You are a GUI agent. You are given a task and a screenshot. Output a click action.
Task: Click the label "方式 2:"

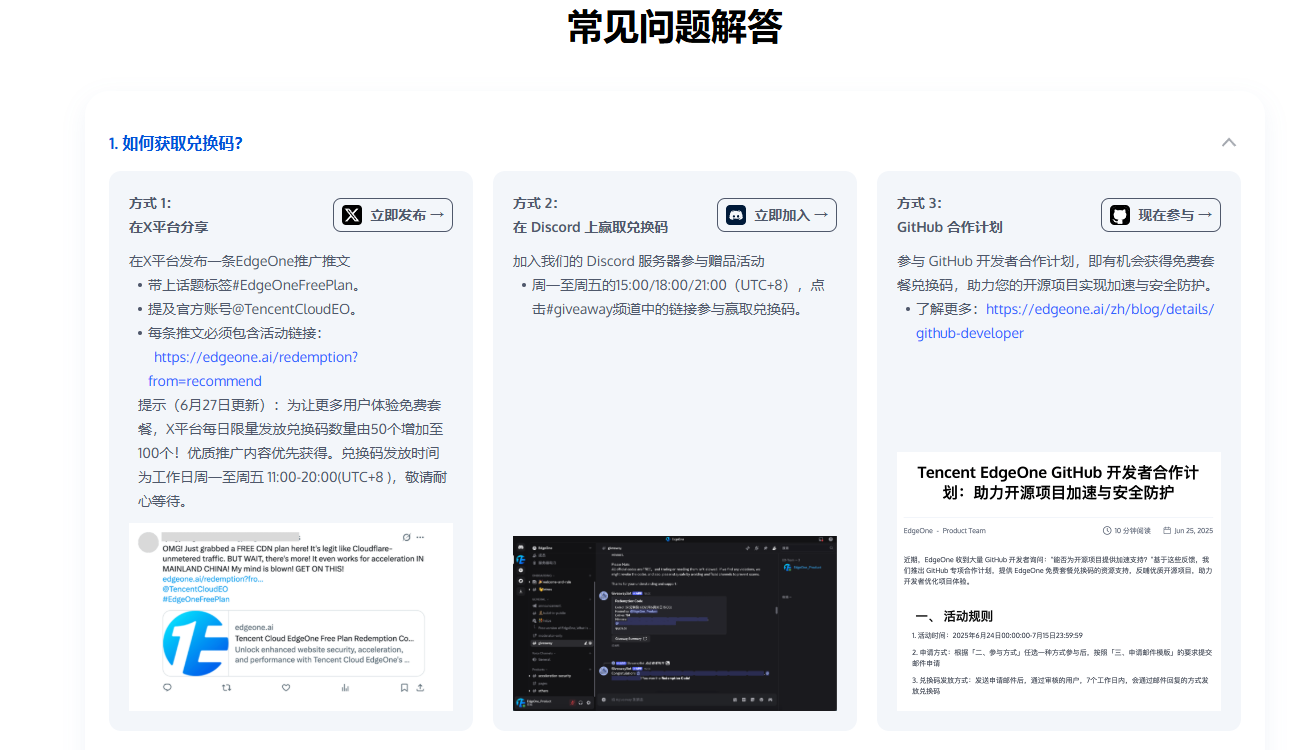(x=536, y=203)
